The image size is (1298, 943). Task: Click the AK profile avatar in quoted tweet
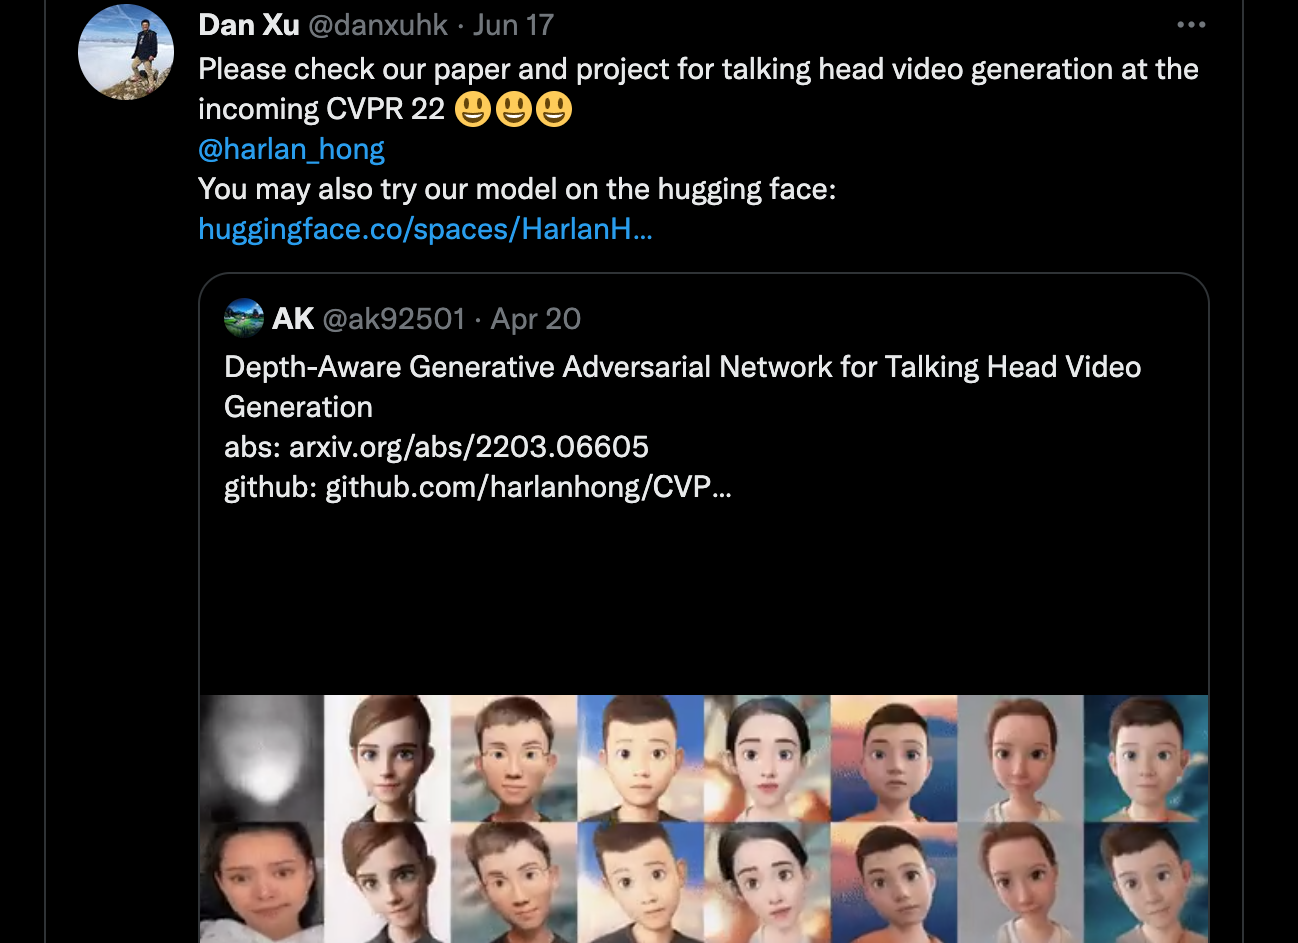(244, 318)
